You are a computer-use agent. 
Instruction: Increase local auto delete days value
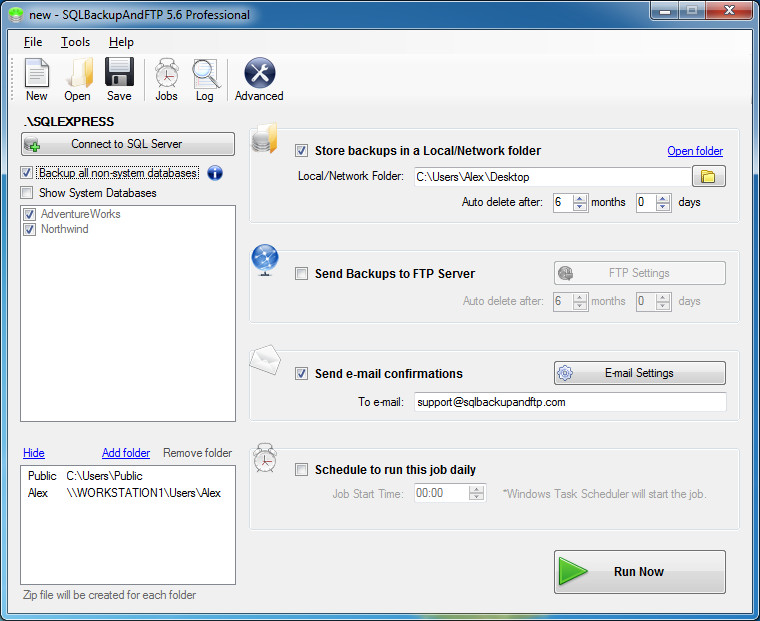click(x=663, y=198)
